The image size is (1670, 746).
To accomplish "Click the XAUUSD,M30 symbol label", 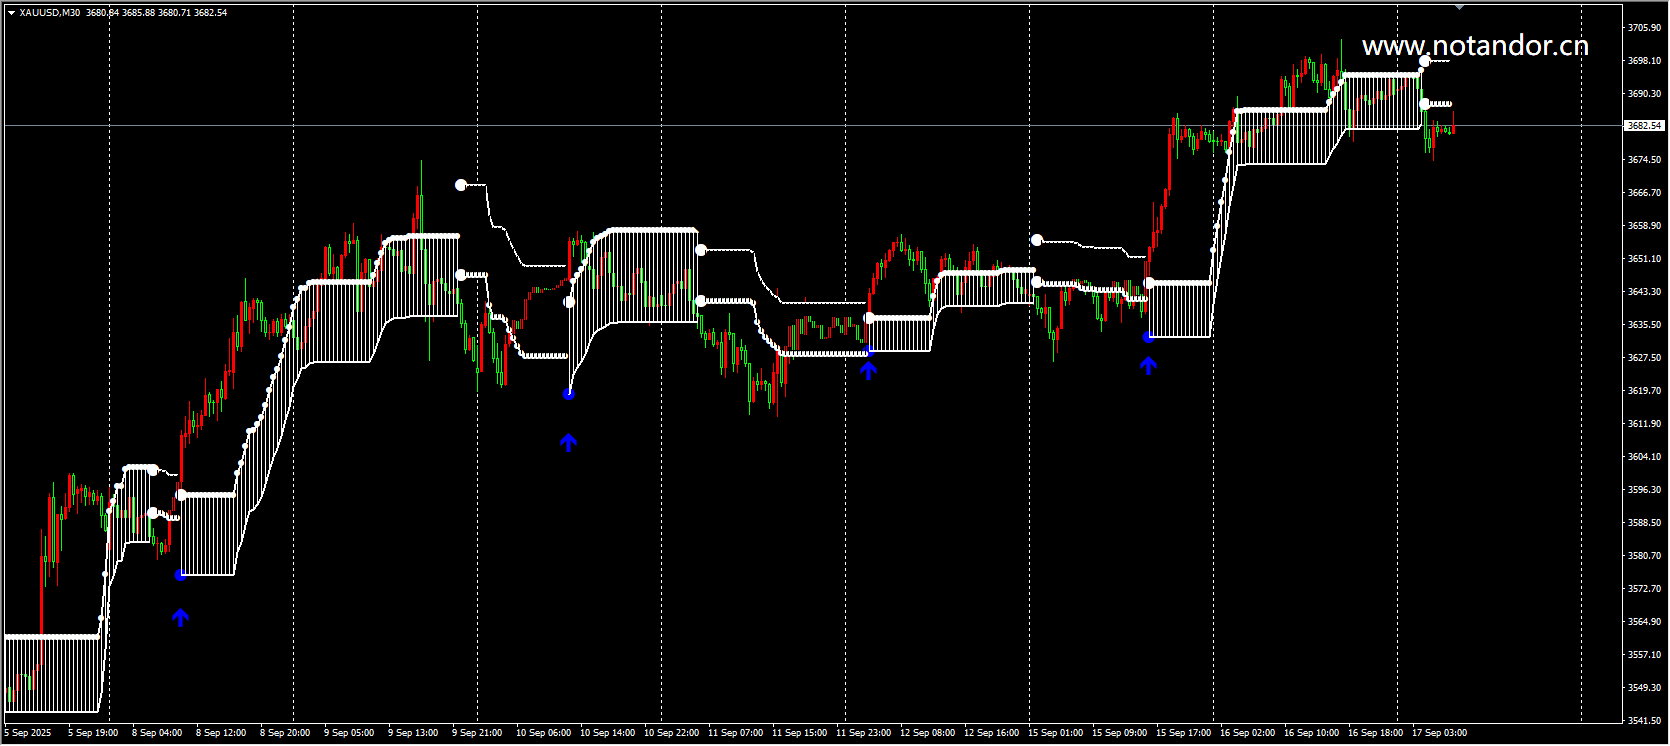I will coord(51,13).
